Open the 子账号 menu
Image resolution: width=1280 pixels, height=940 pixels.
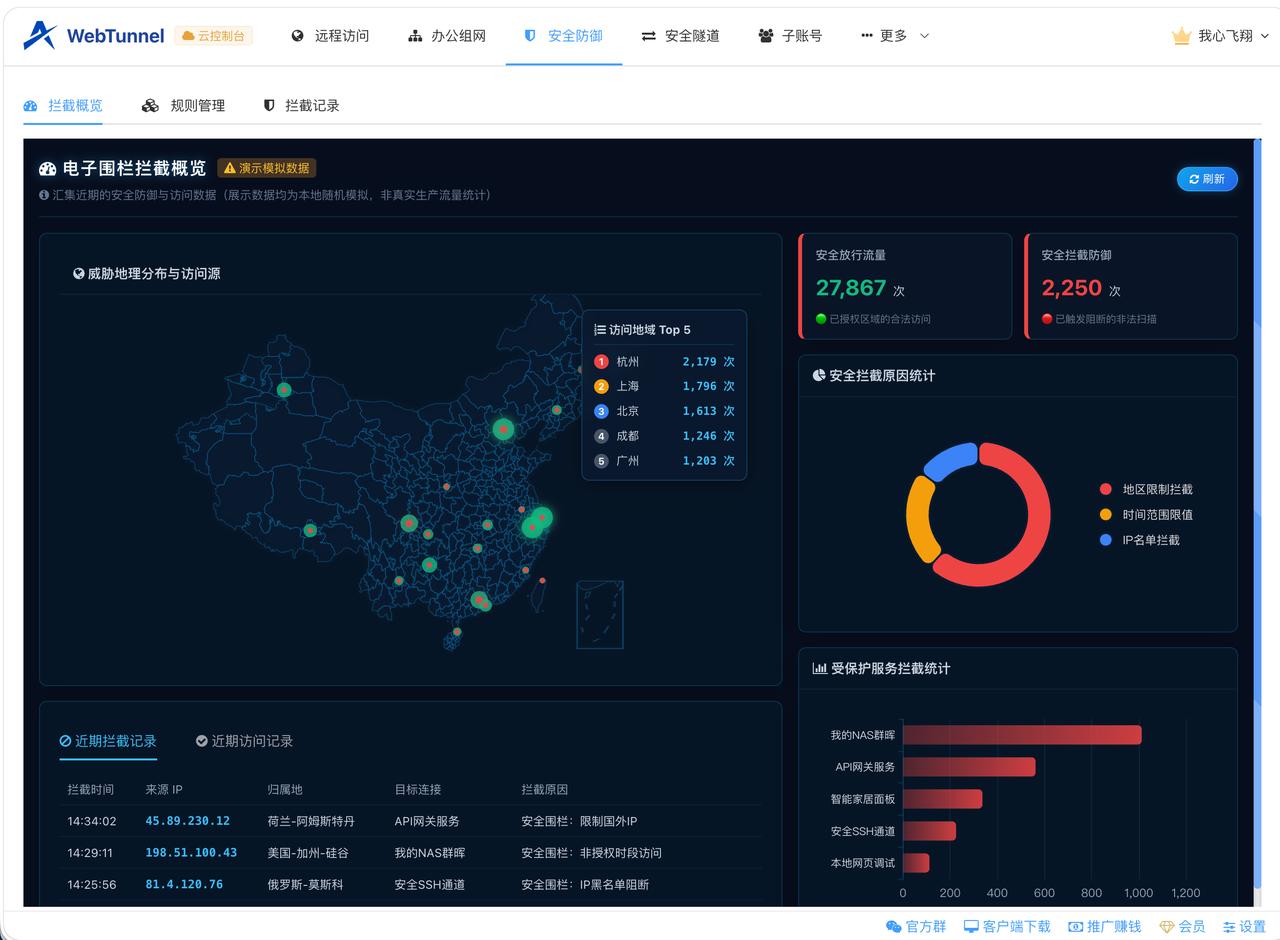(790, 36)
